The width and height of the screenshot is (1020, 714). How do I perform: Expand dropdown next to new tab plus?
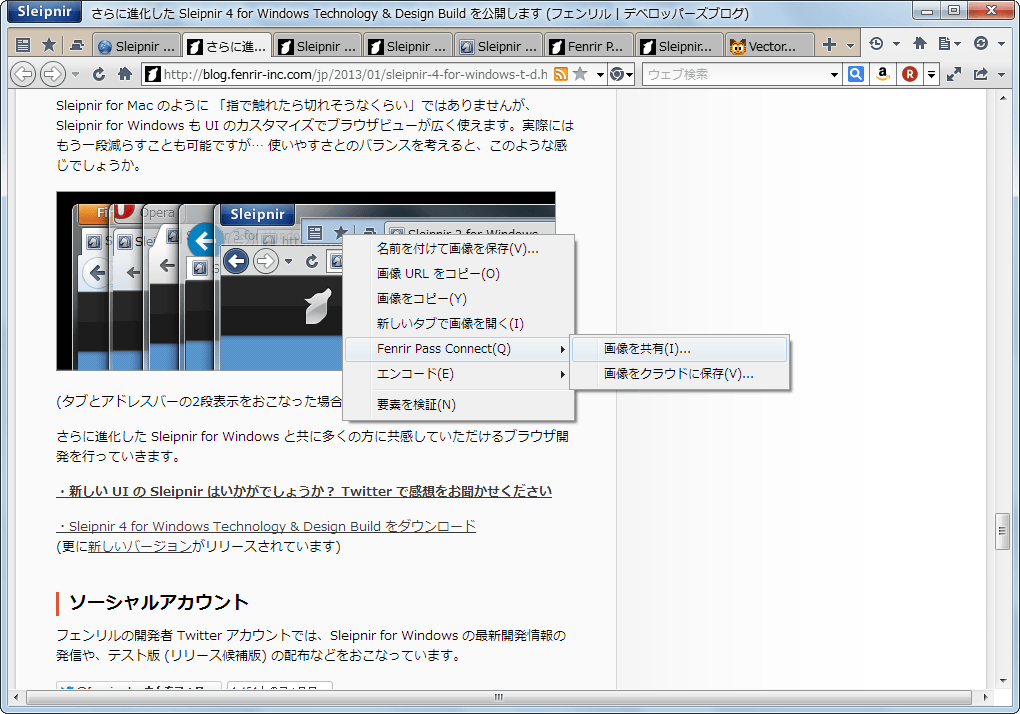850,46
